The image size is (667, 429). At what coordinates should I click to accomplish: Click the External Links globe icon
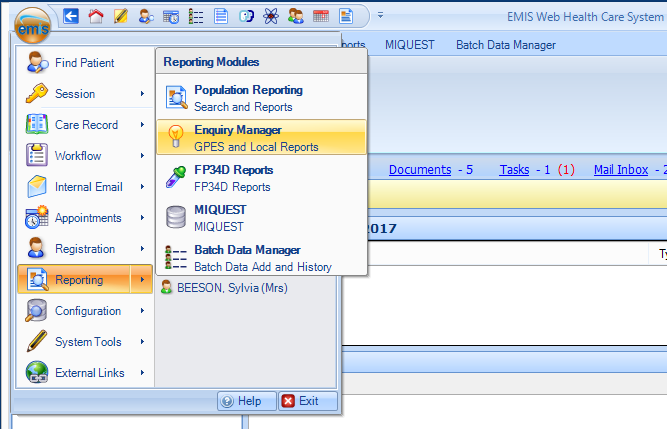[37, 372]
